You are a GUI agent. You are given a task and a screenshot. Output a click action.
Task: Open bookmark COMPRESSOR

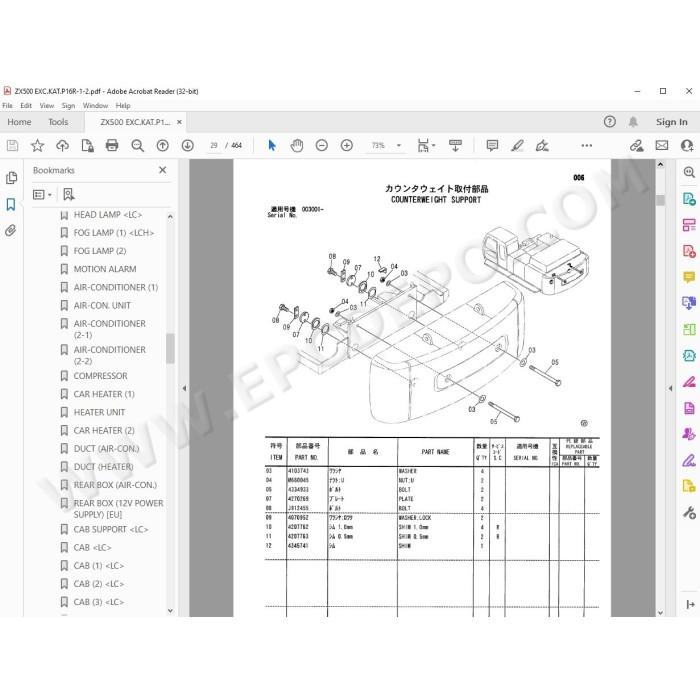click(100, 376)
